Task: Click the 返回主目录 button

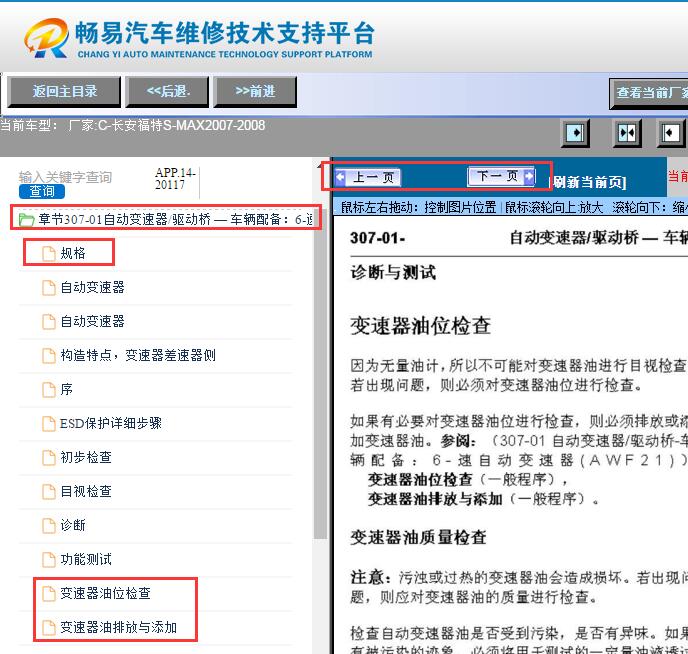Action: [64, 92]
